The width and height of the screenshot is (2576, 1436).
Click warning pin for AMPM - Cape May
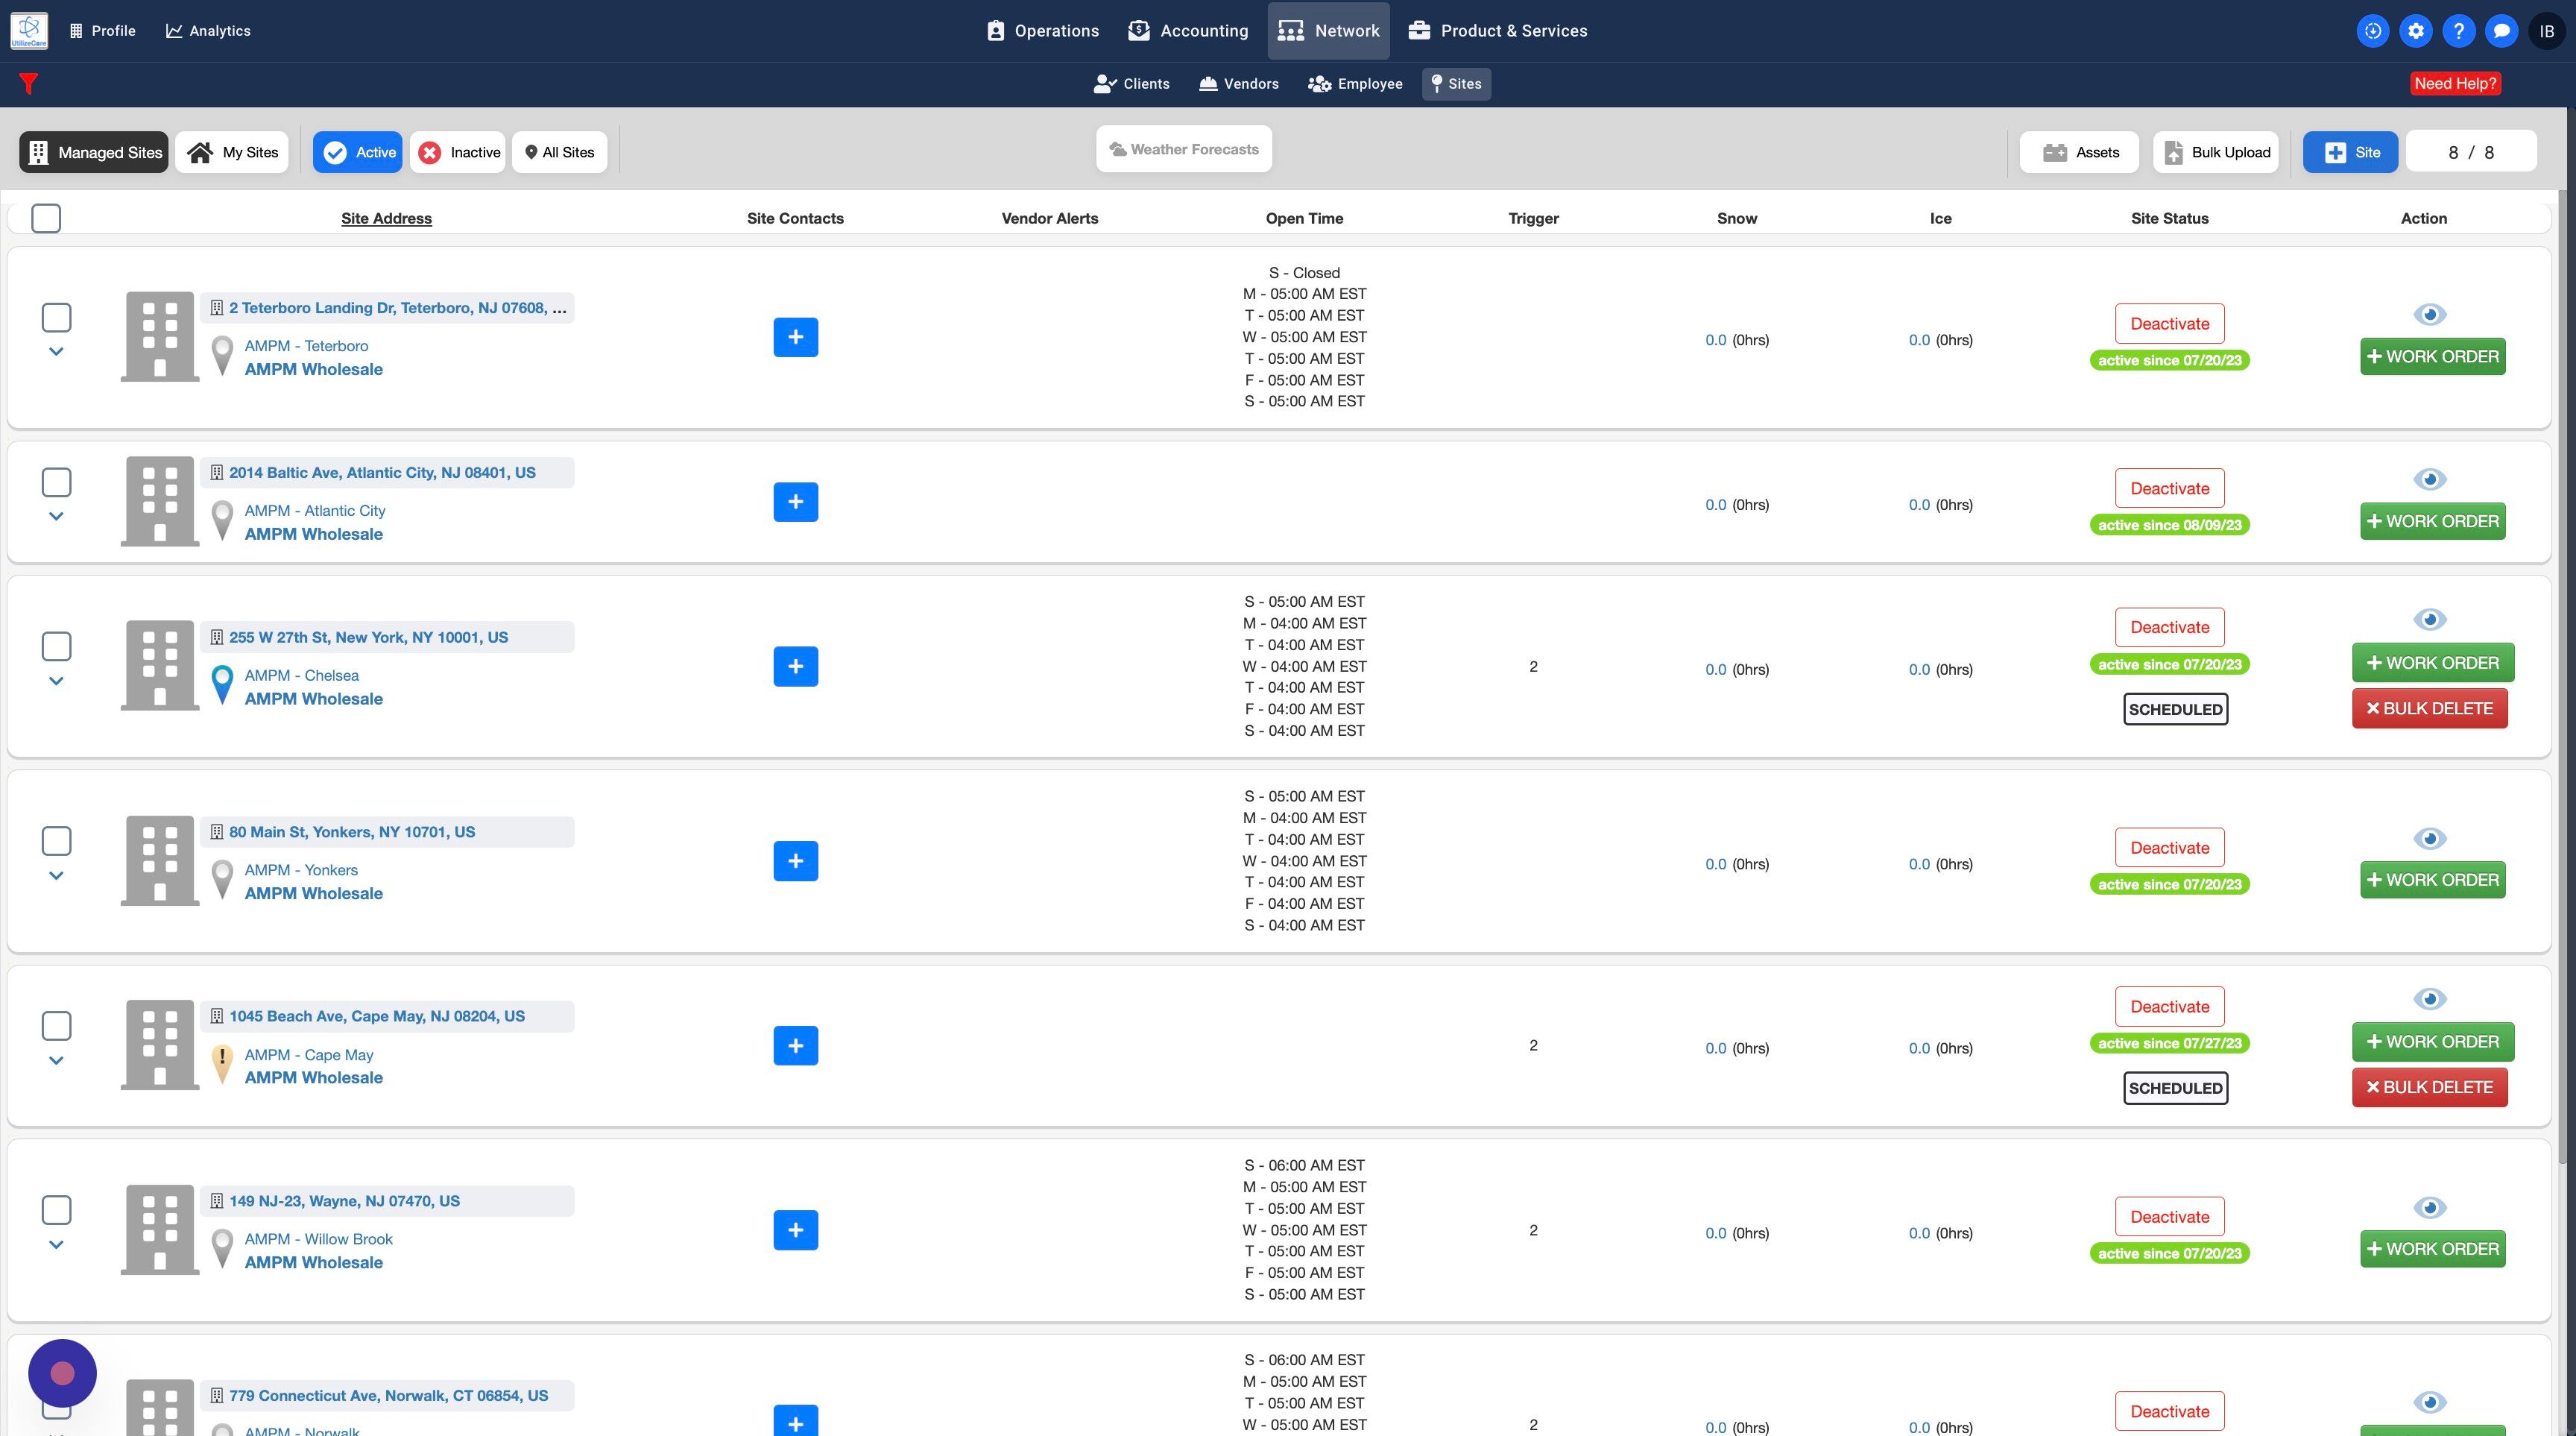coord(222,1062)
